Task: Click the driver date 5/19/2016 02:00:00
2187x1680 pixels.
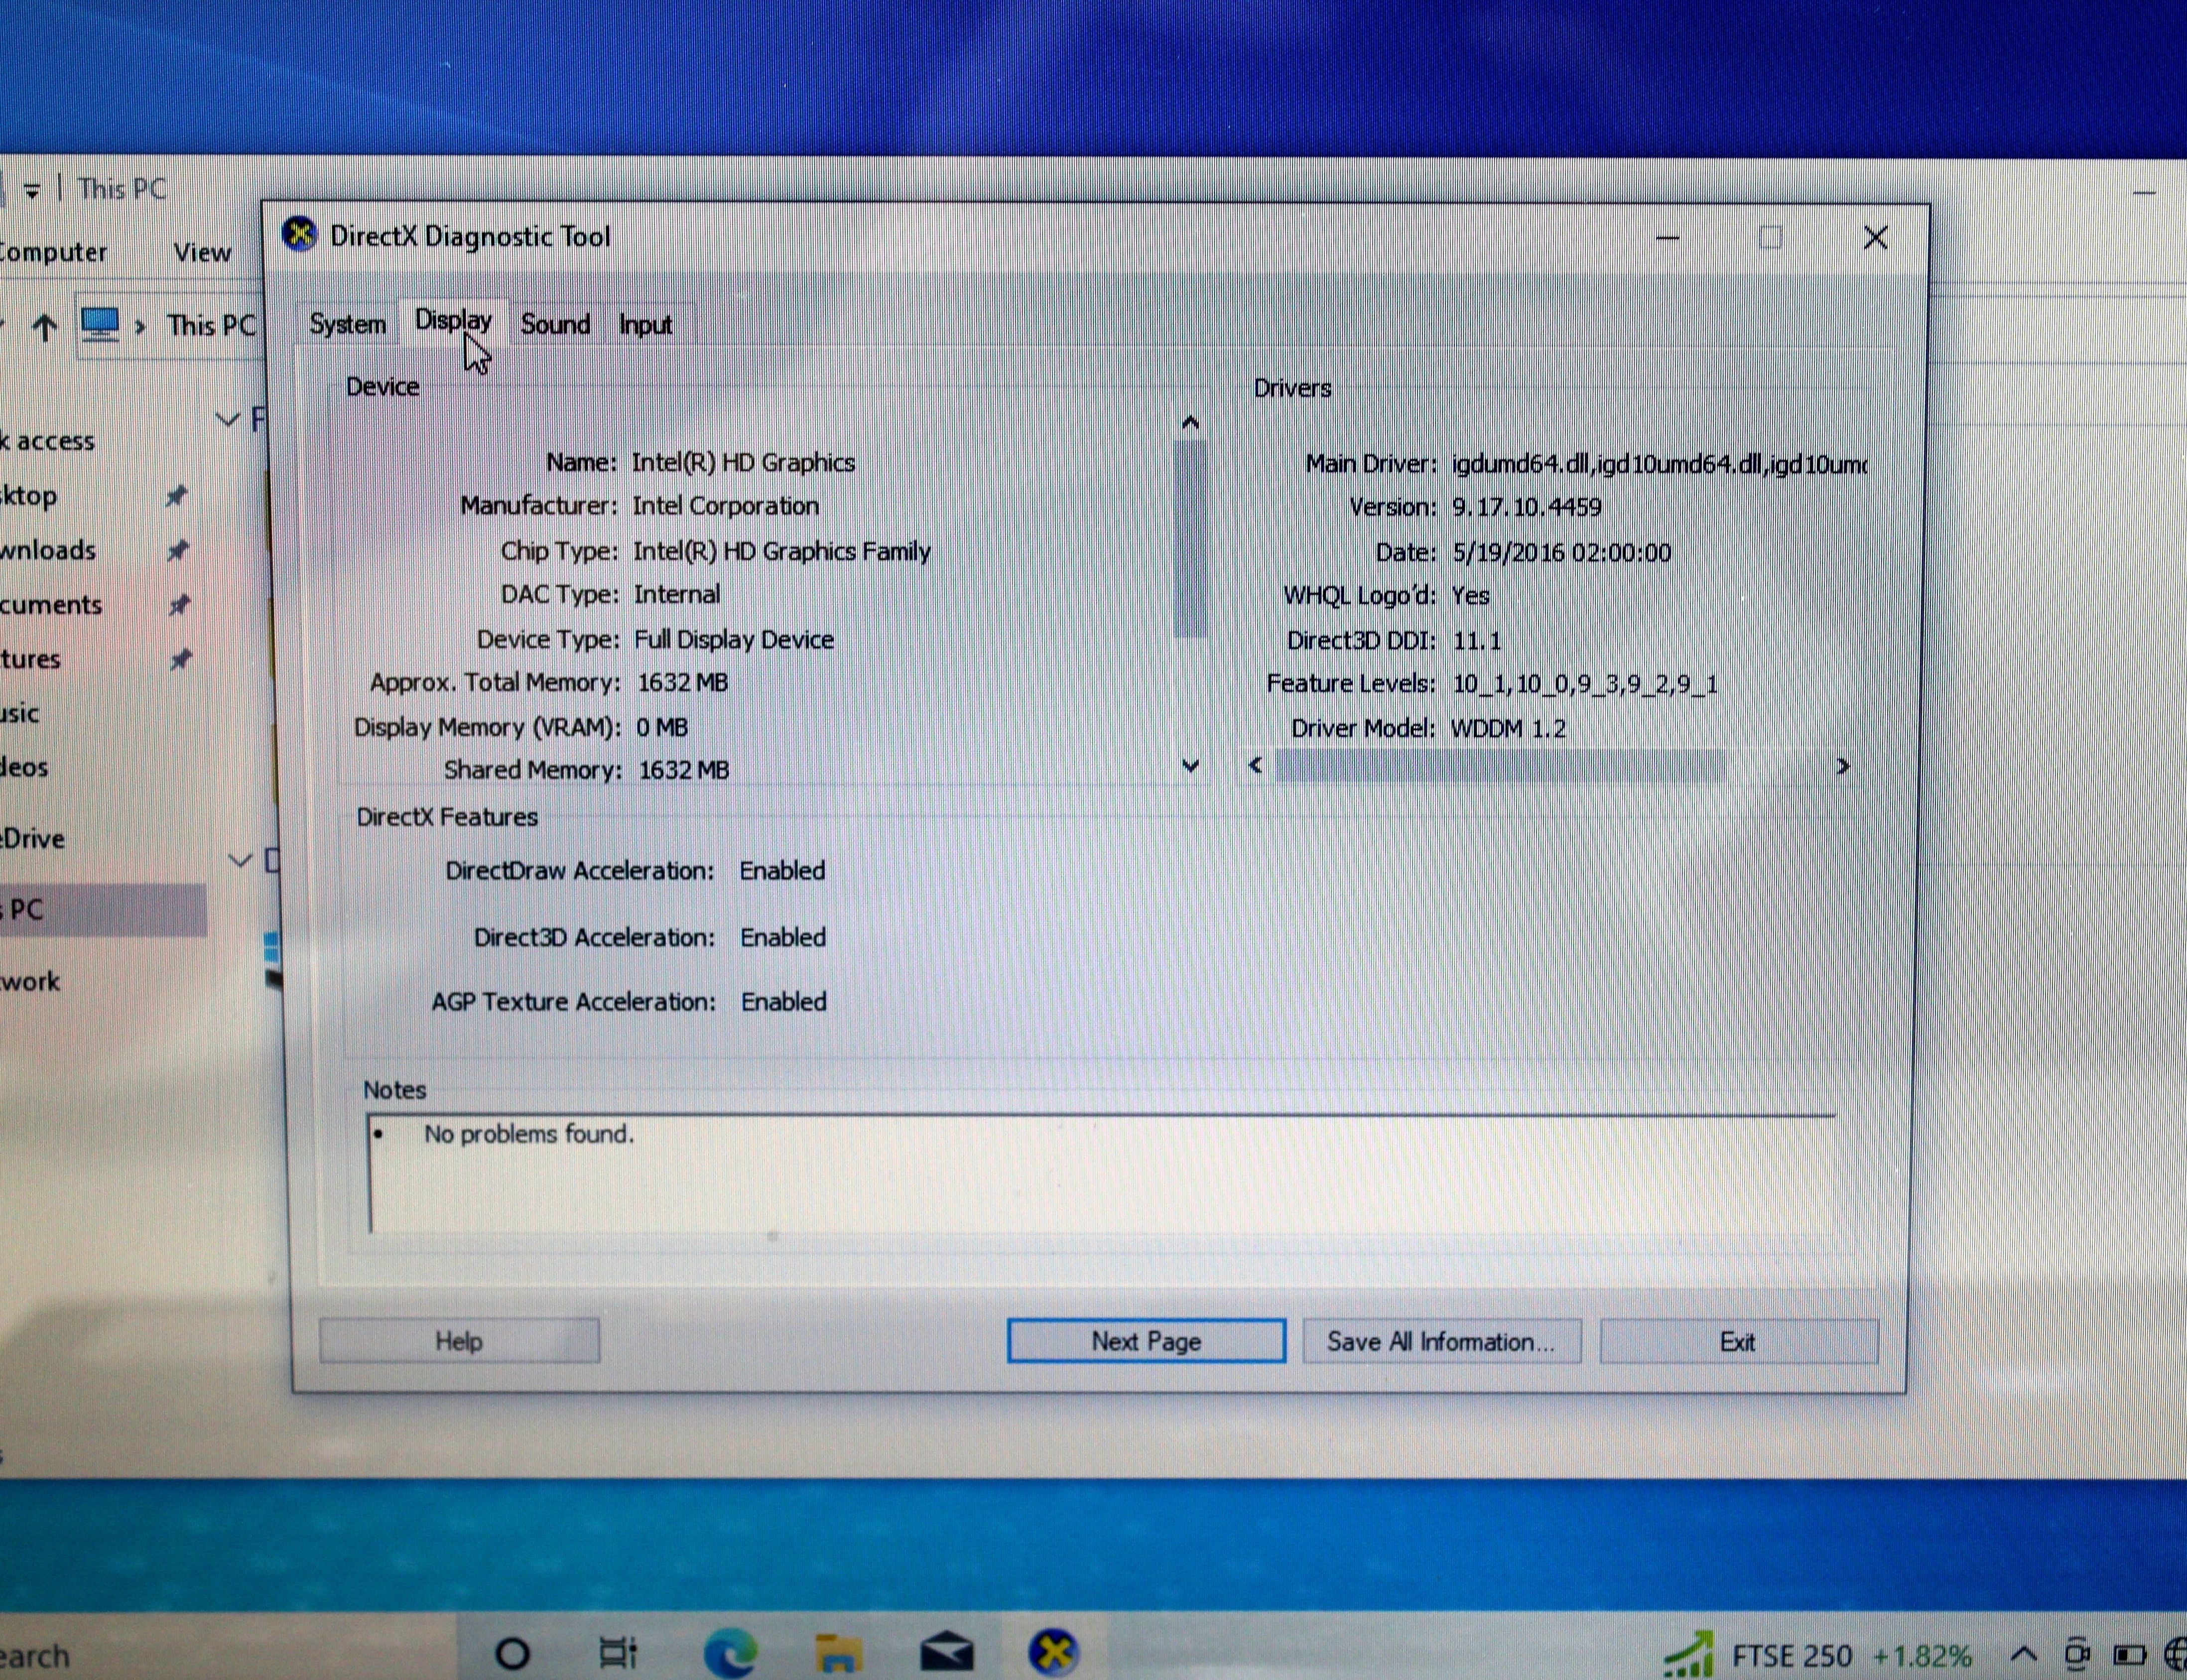Action: tap(1562, 552)
